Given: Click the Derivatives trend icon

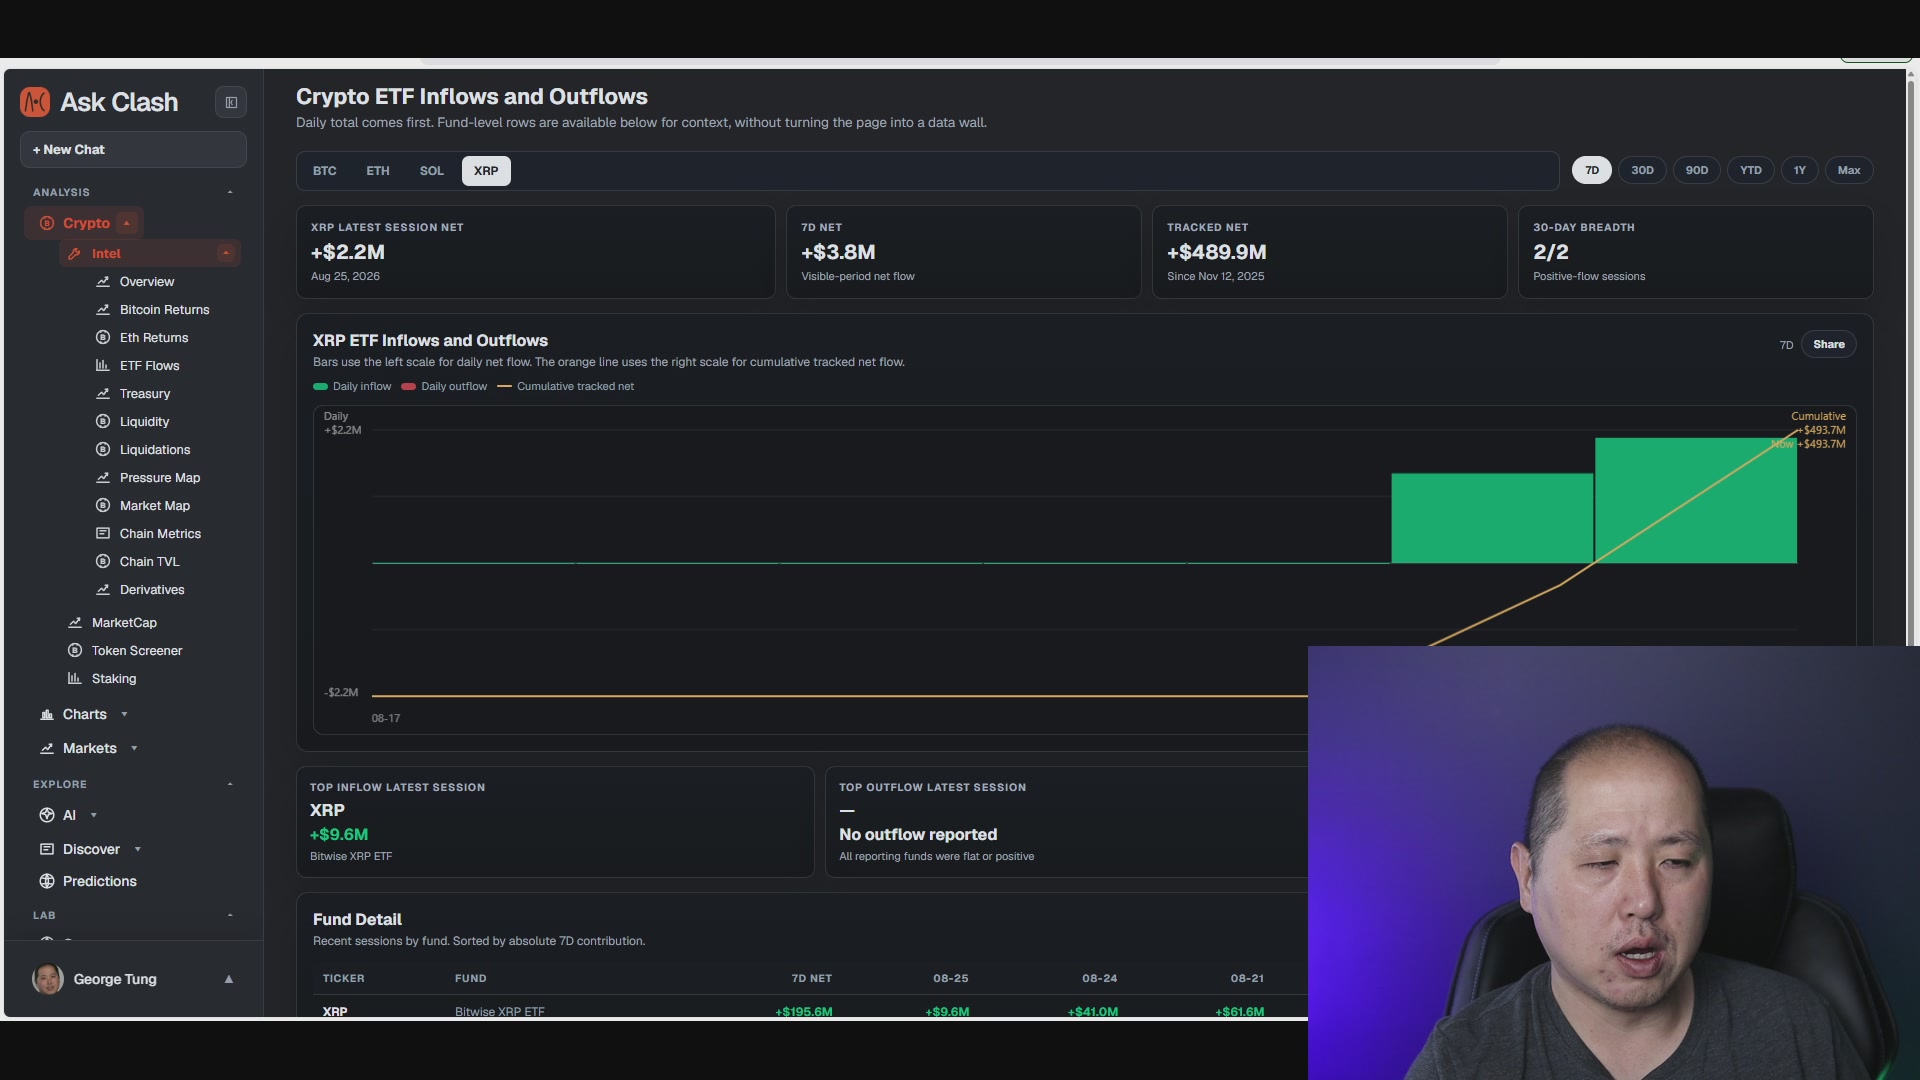Looking at the screenshot, I should 103,590.
